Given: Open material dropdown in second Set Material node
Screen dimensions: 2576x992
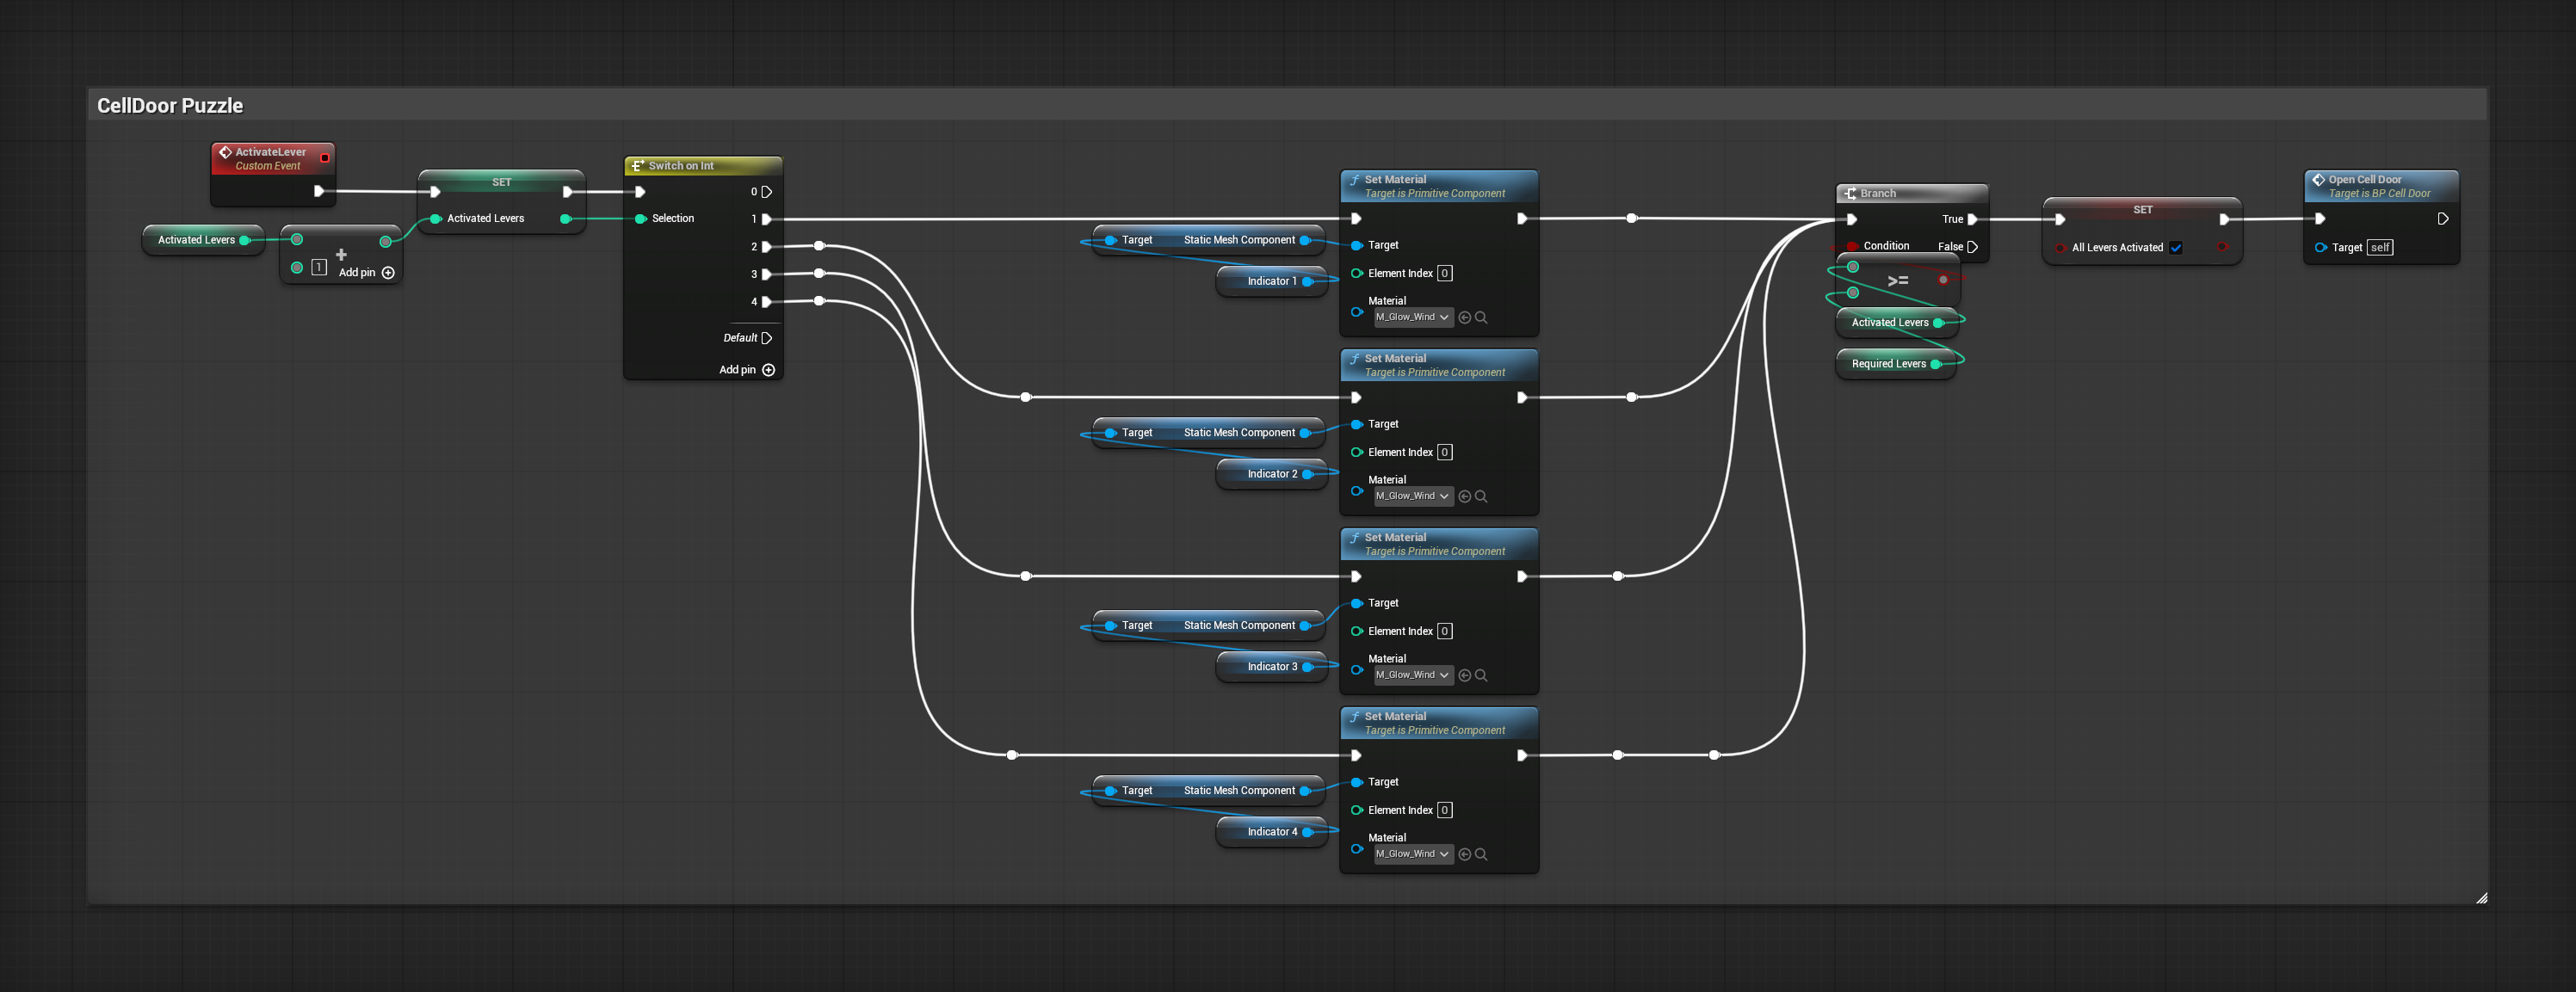Looking at the screenshot, I should [1413, 496].
